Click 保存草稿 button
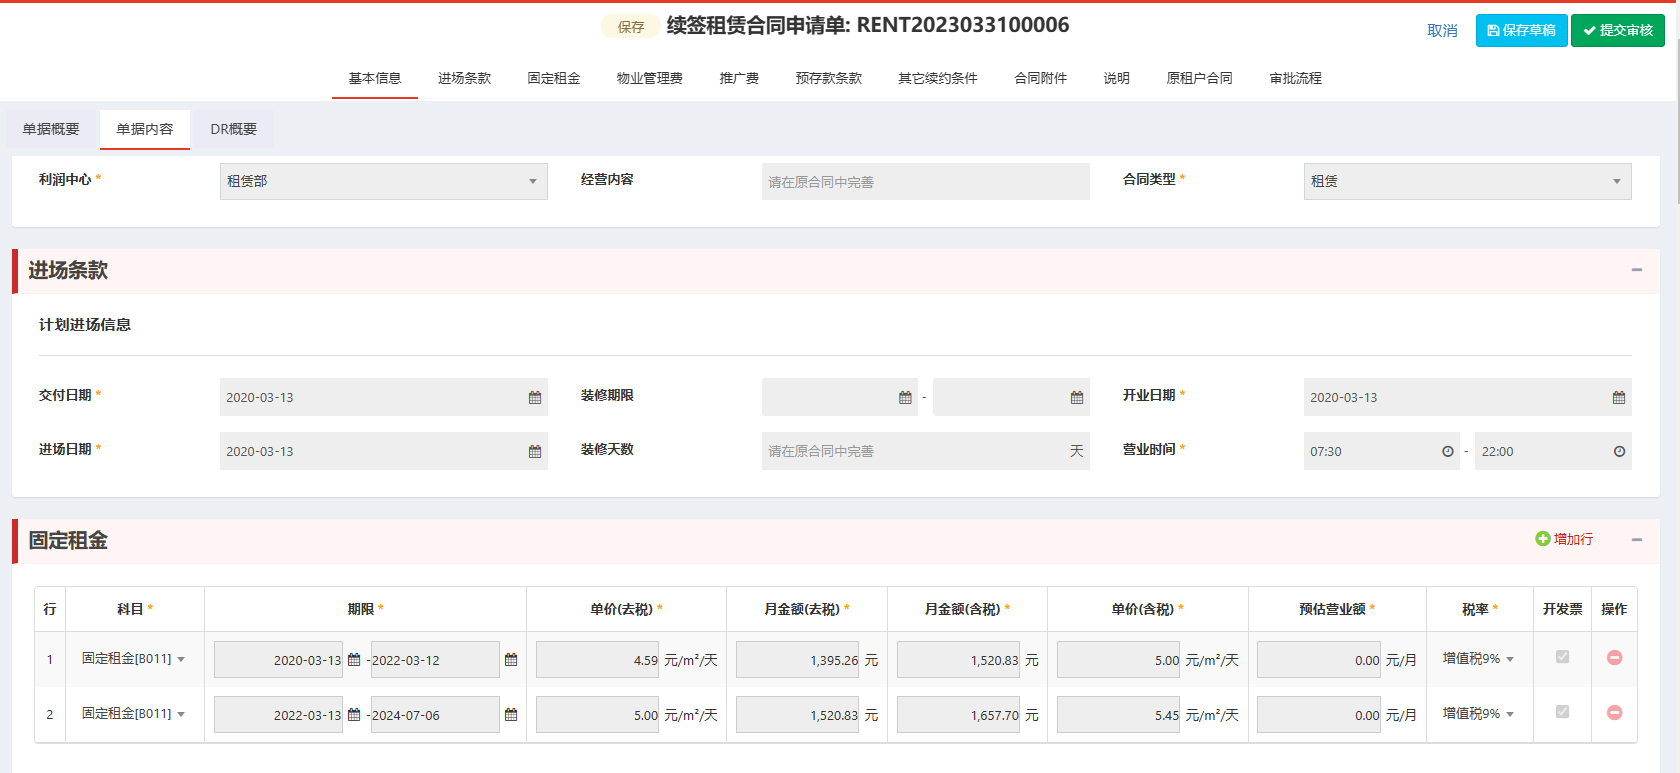1680x773 pixels. tap(1521, 30)
